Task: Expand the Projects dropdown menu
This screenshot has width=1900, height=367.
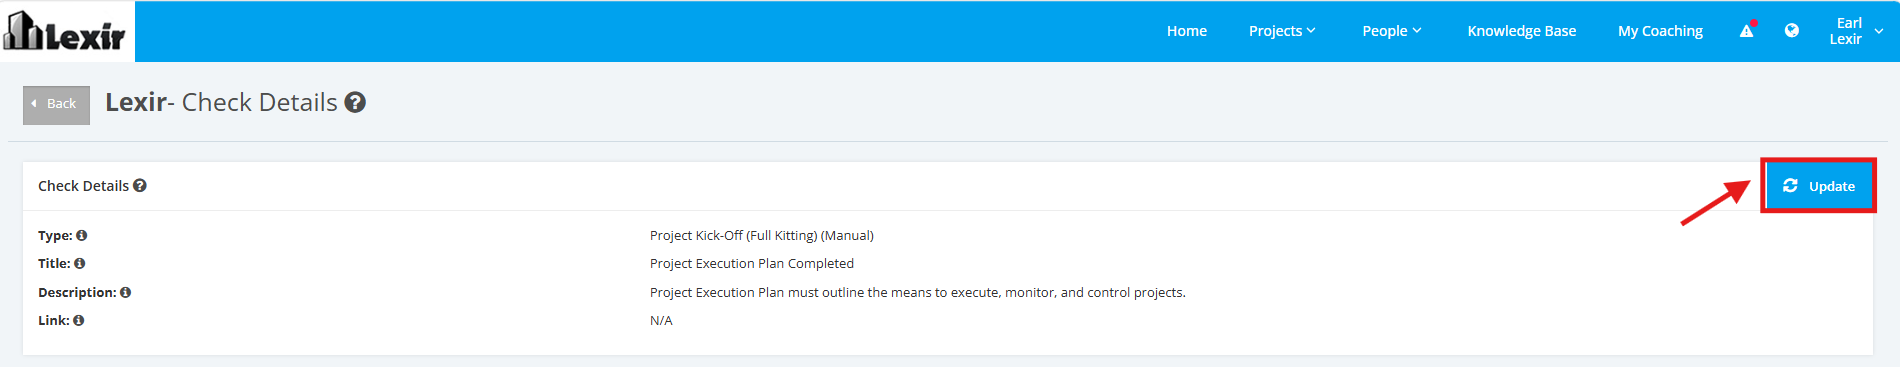Action: 1282,31
